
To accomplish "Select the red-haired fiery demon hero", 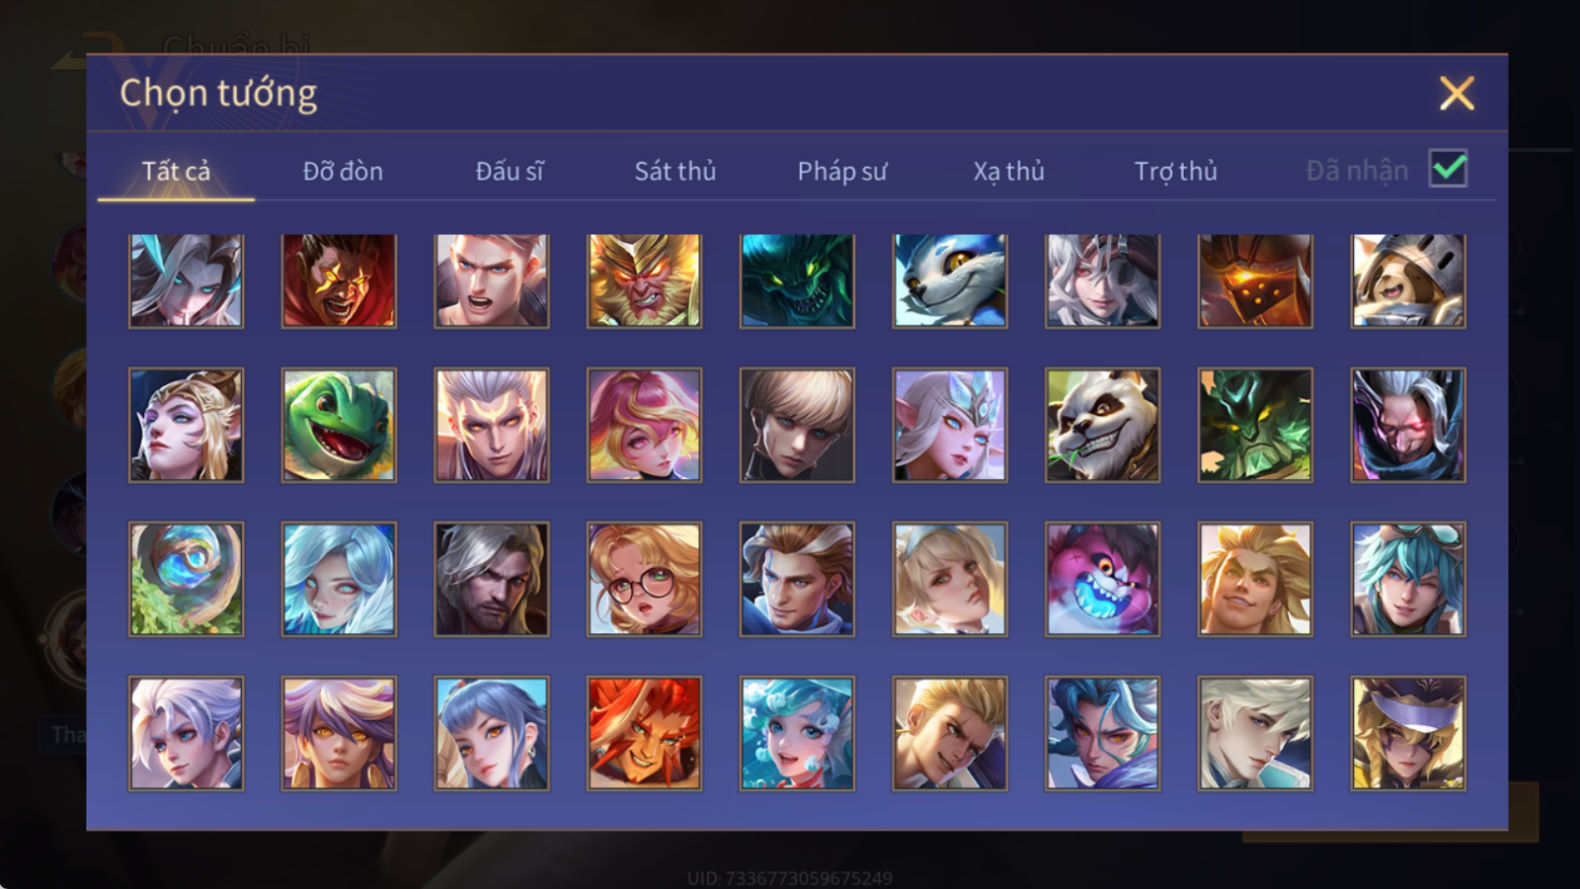I will [644, 733].
